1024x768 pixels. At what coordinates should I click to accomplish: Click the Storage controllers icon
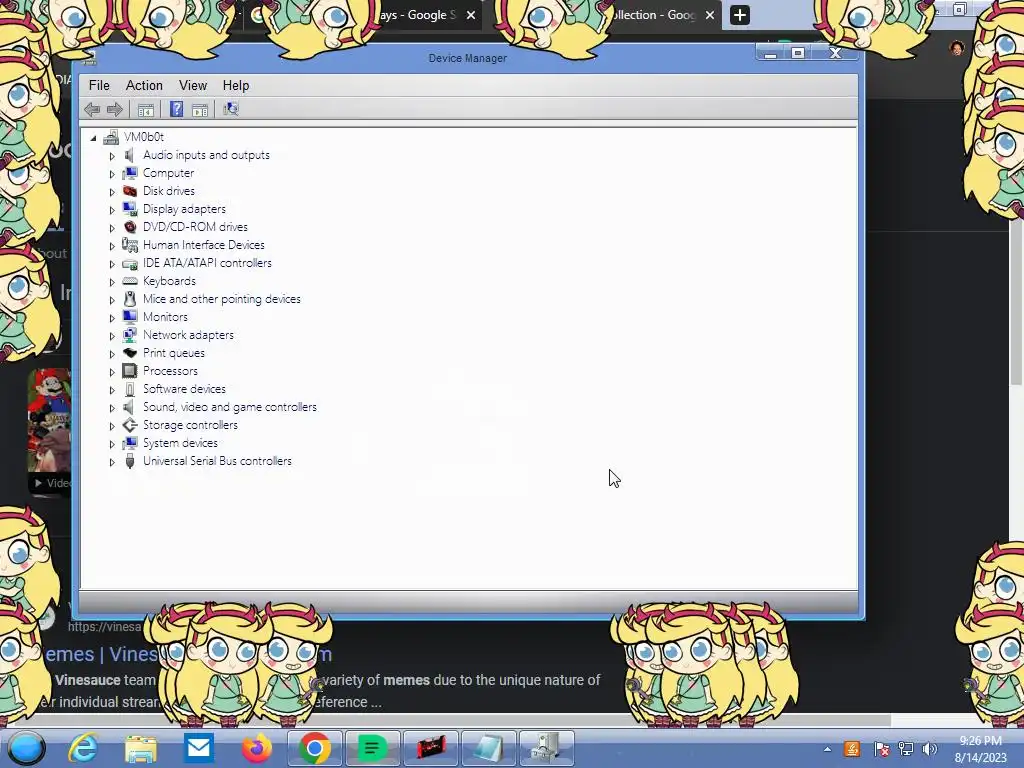pos(130,424)
